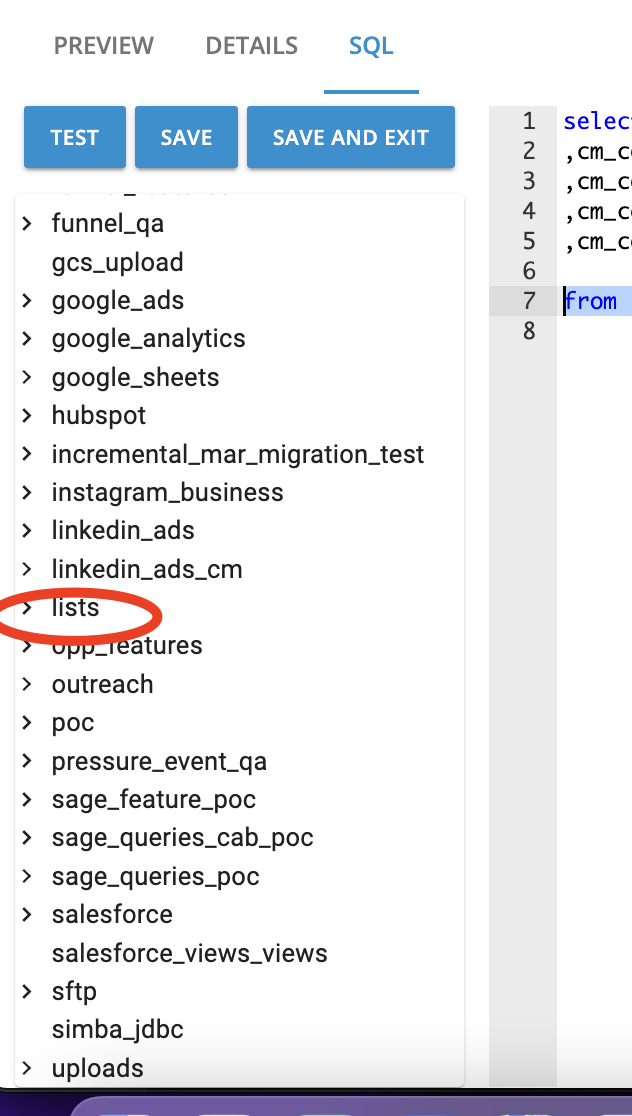Expand the pressure_event_qa chevron
Screen dimensions: 632x1116
[27, 761]
